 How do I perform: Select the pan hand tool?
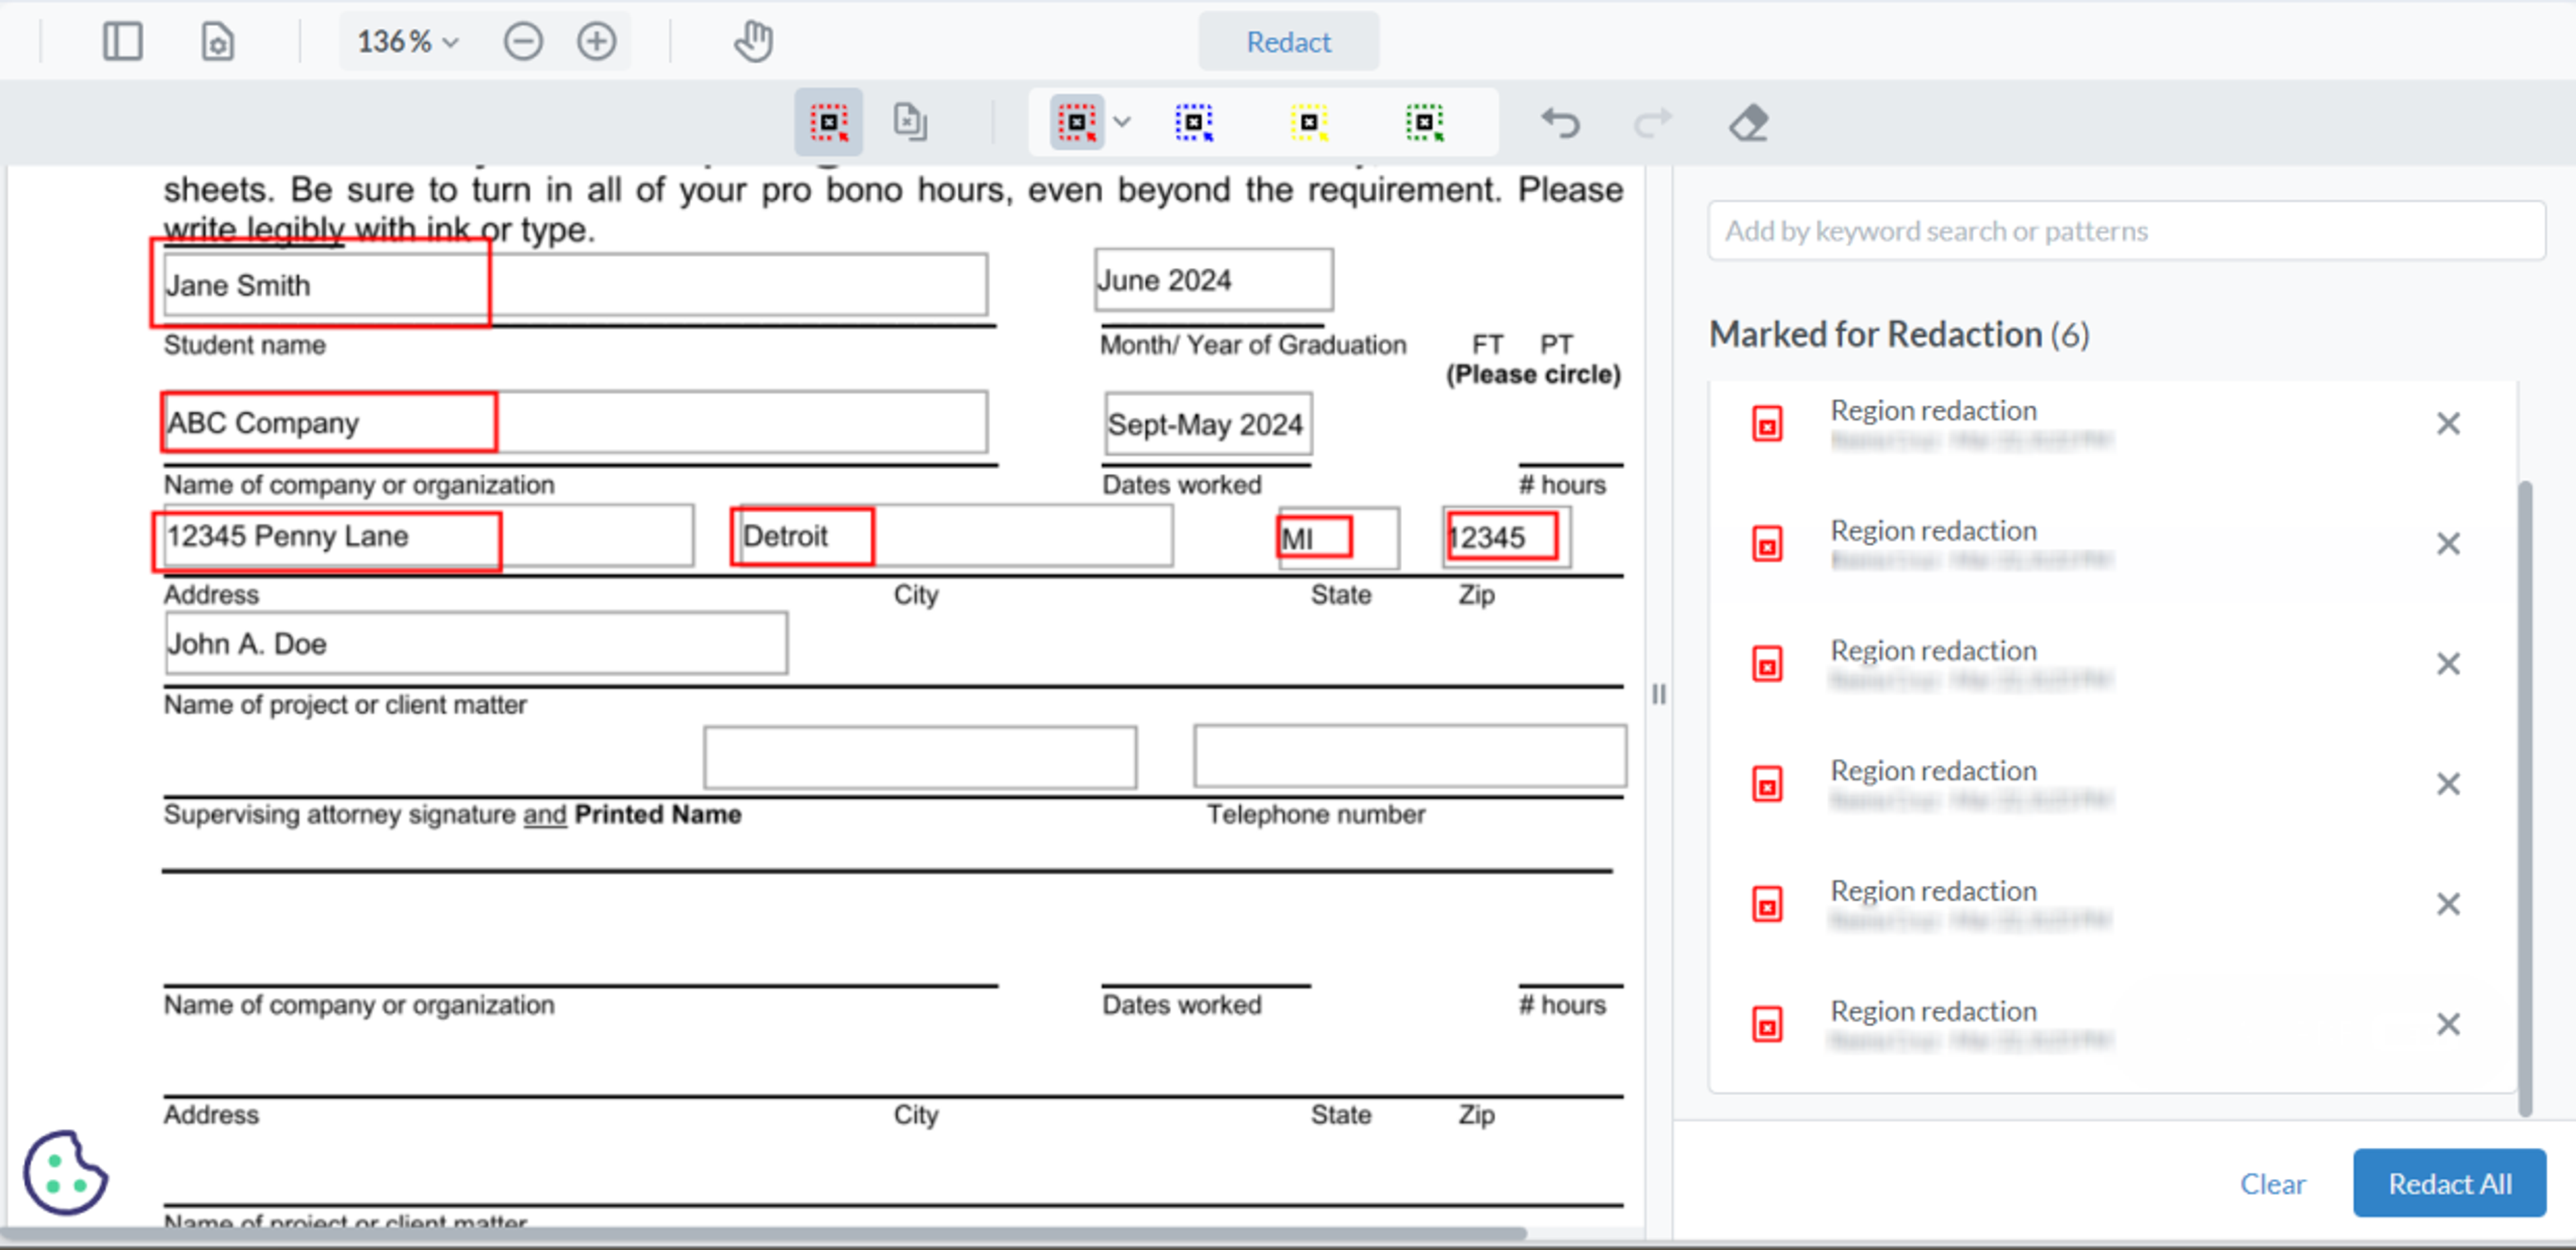(x=753, y=42)
